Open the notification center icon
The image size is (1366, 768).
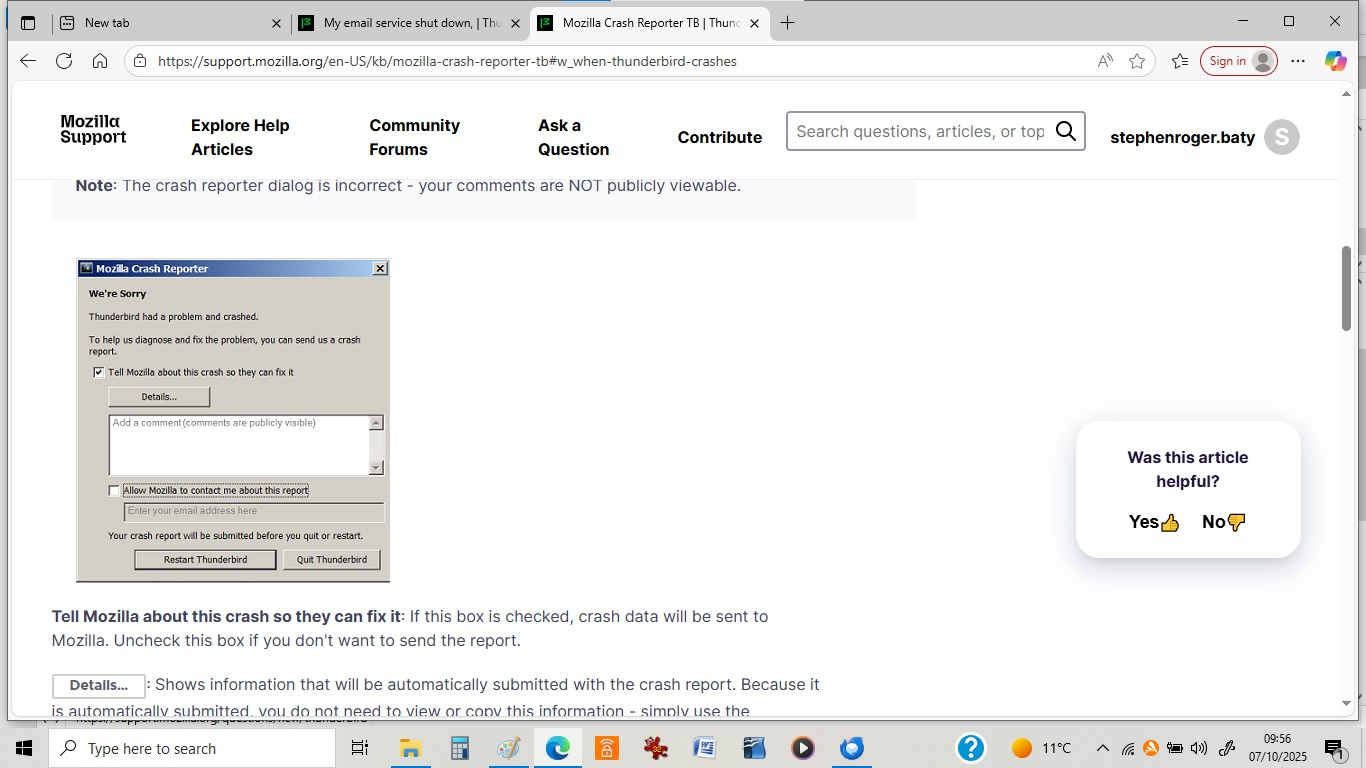[x=1334, y=748]
